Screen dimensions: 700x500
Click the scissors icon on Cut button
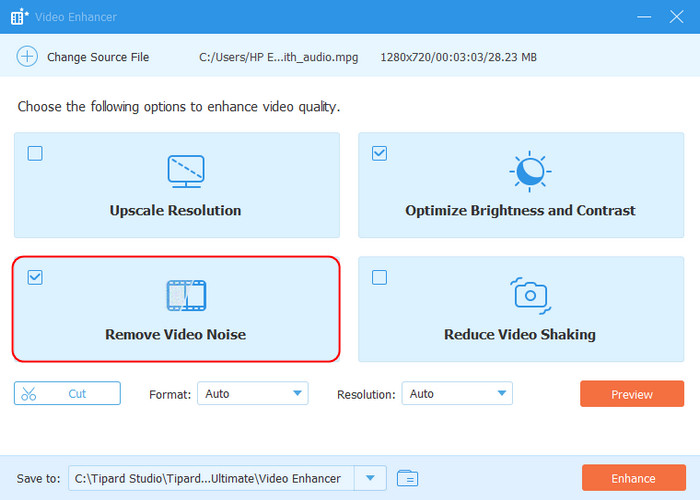pyautogui.click(x=29, y=394)
